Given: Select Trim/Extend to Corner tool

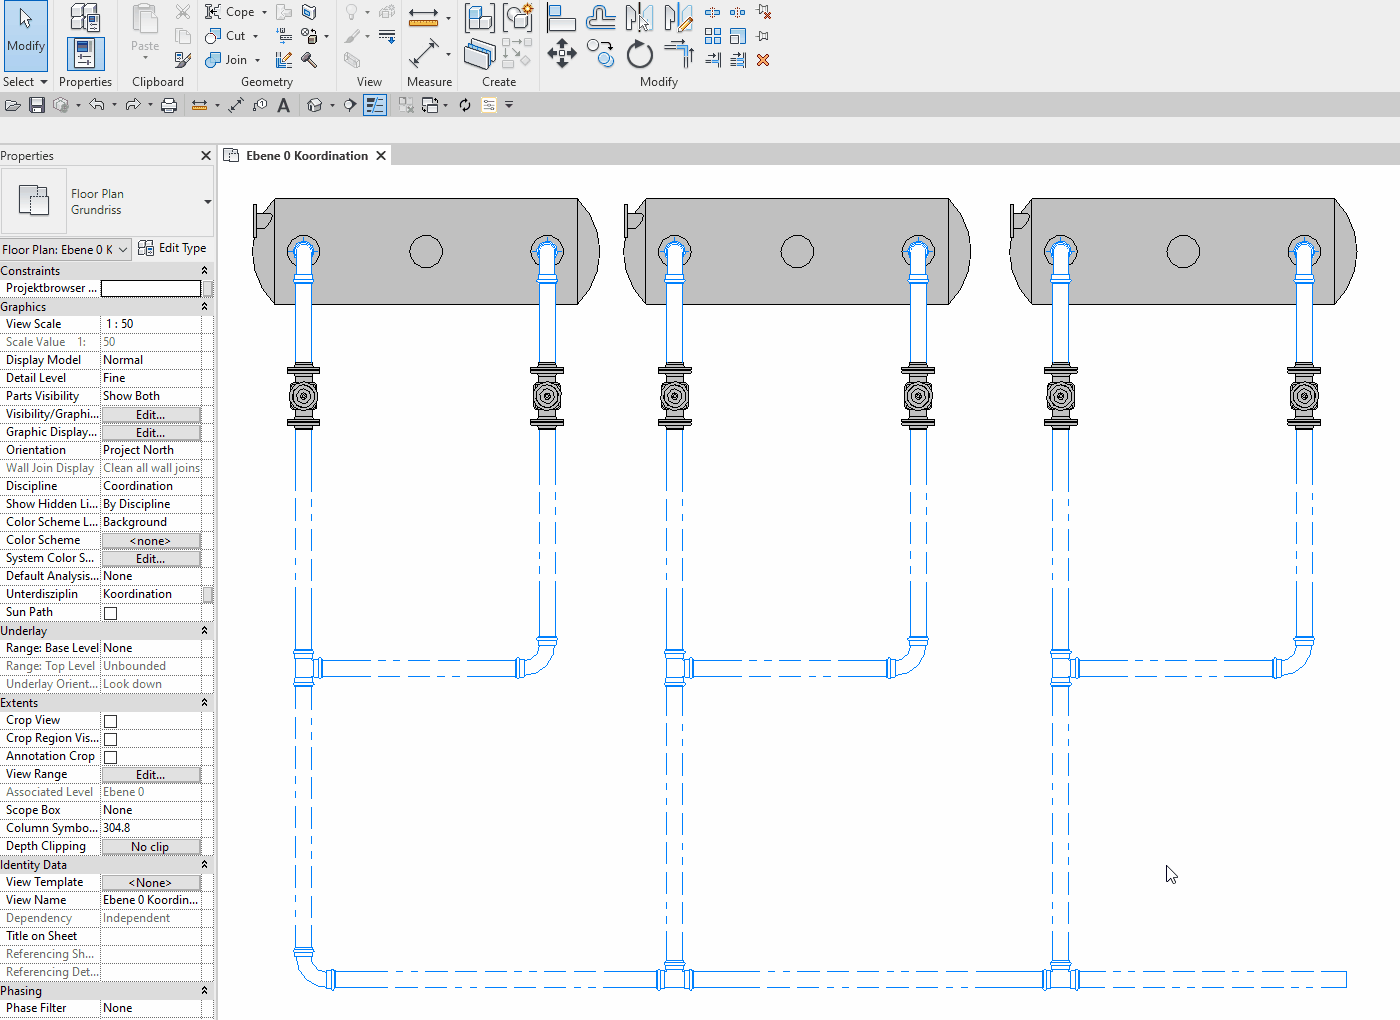Looking at the screenshot, I should (678, 53).
